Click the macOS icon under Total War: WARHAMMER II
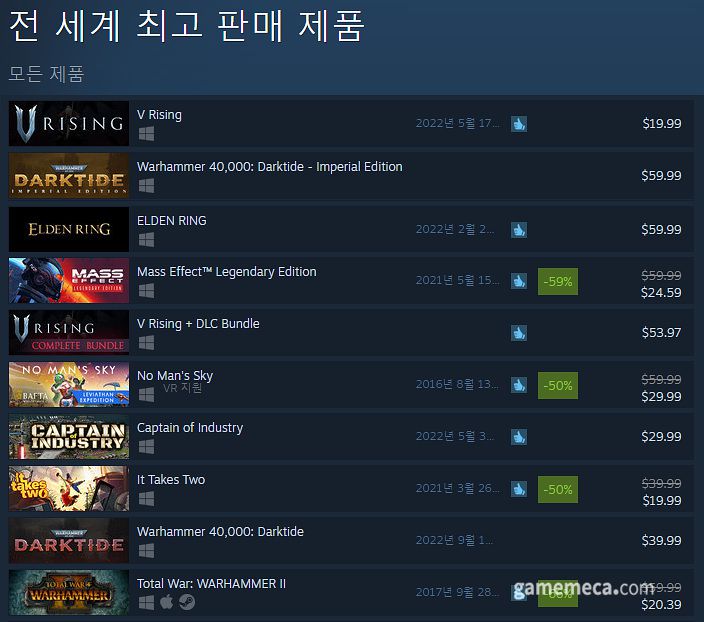The height and width of the screenshot is (622, 704). tap(167, 602)
